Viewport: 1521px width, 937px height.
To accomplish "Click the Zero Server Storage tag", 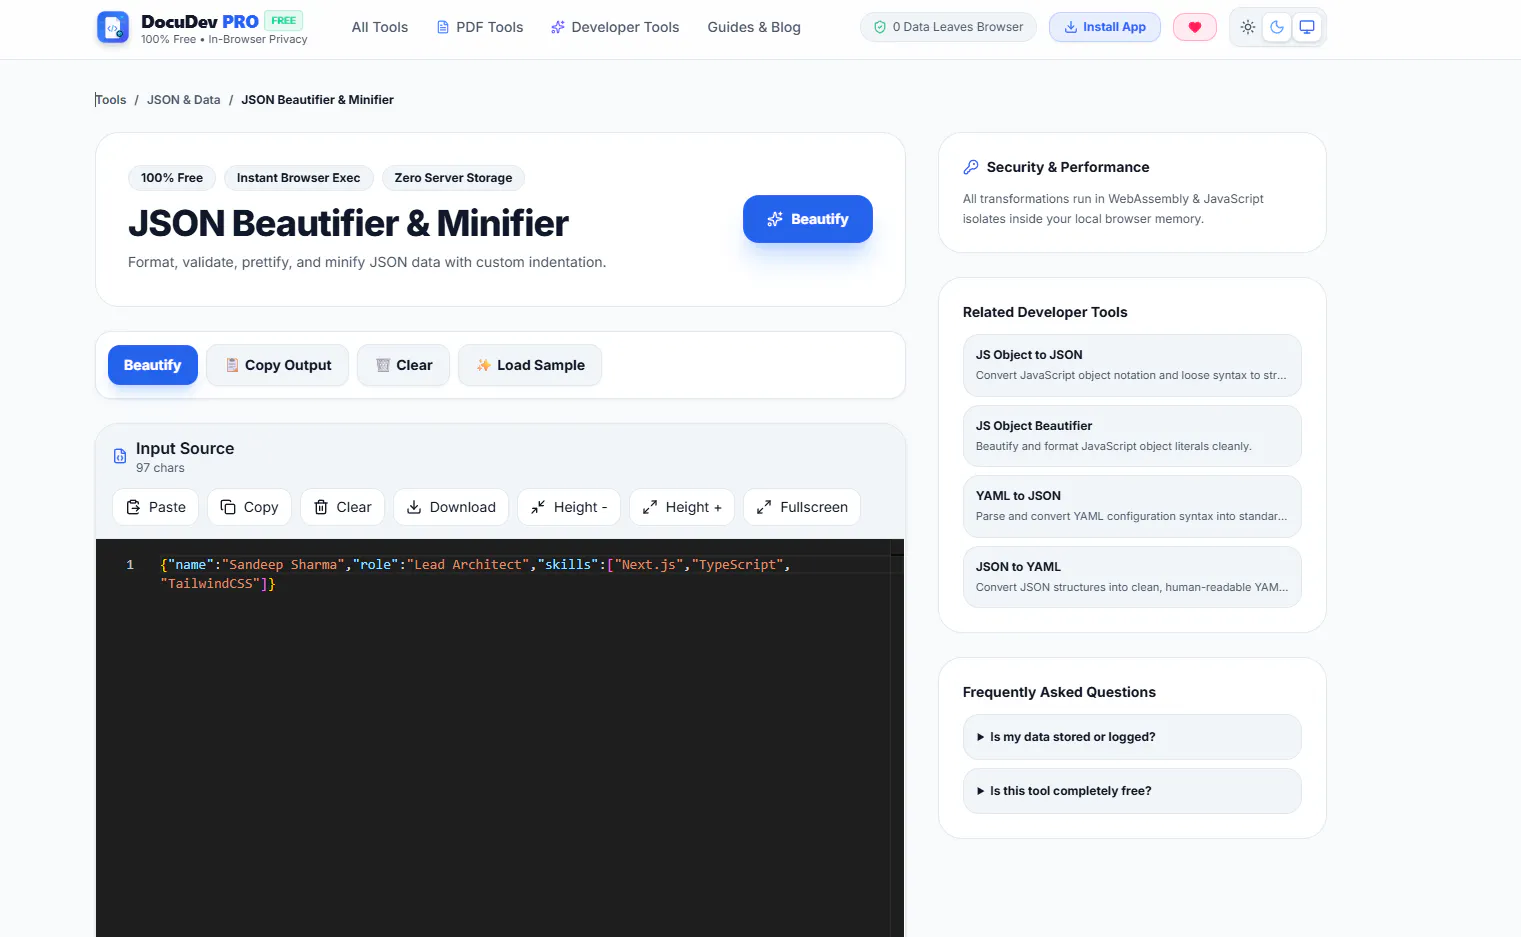I will [x=453, y=178].
